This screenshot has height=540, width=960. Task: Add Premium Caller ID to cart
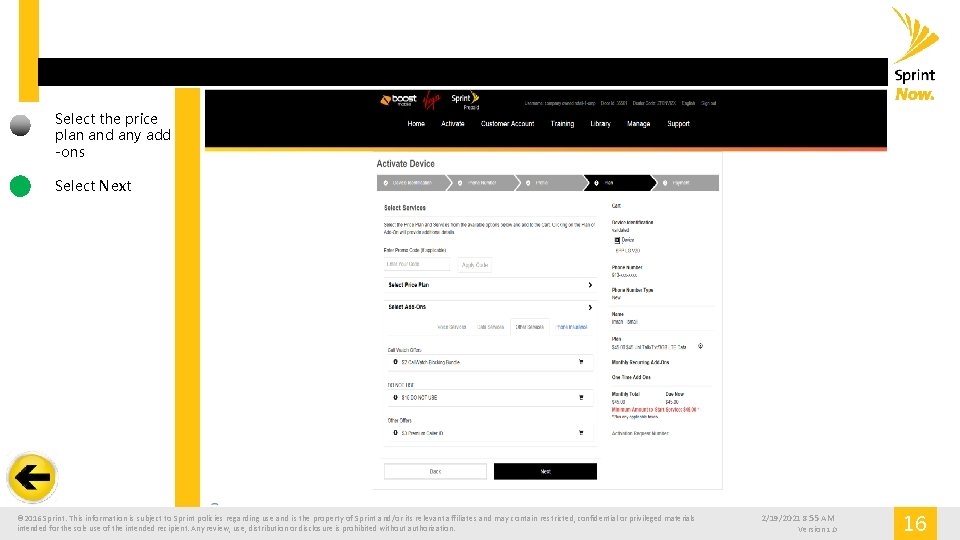pyautogui.click(x=581, y=433)
